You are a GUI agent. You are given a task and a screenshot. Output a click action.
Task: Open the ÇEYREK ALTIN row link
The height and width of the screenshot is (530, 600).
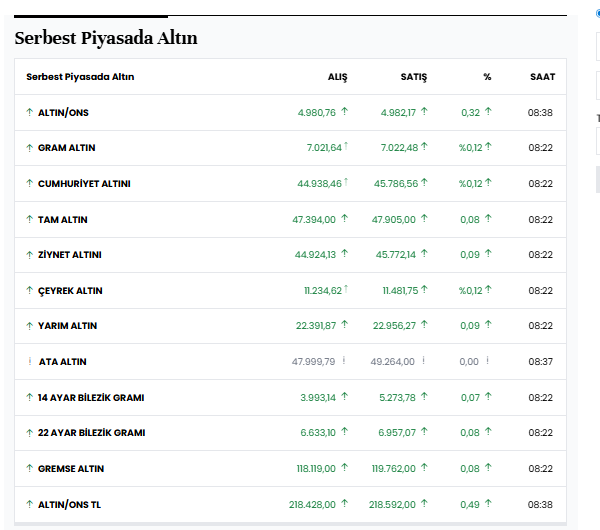(x=70, y=291)
